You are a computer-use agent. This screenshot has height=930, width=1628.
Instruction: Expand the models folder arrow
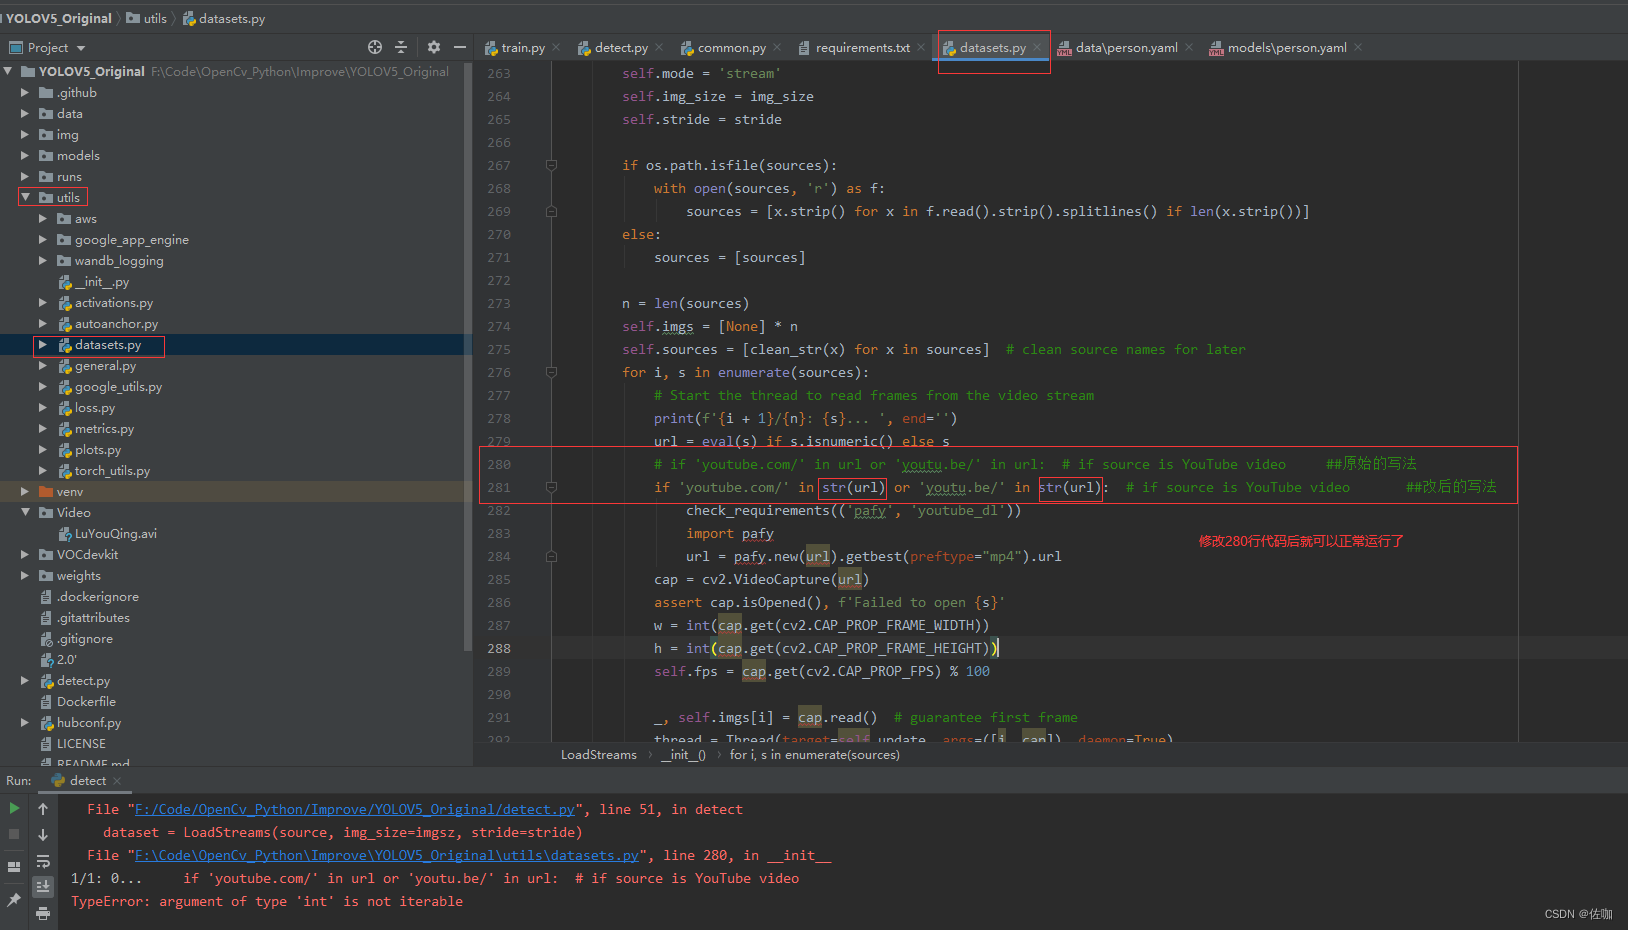click(x=25, y=155)
